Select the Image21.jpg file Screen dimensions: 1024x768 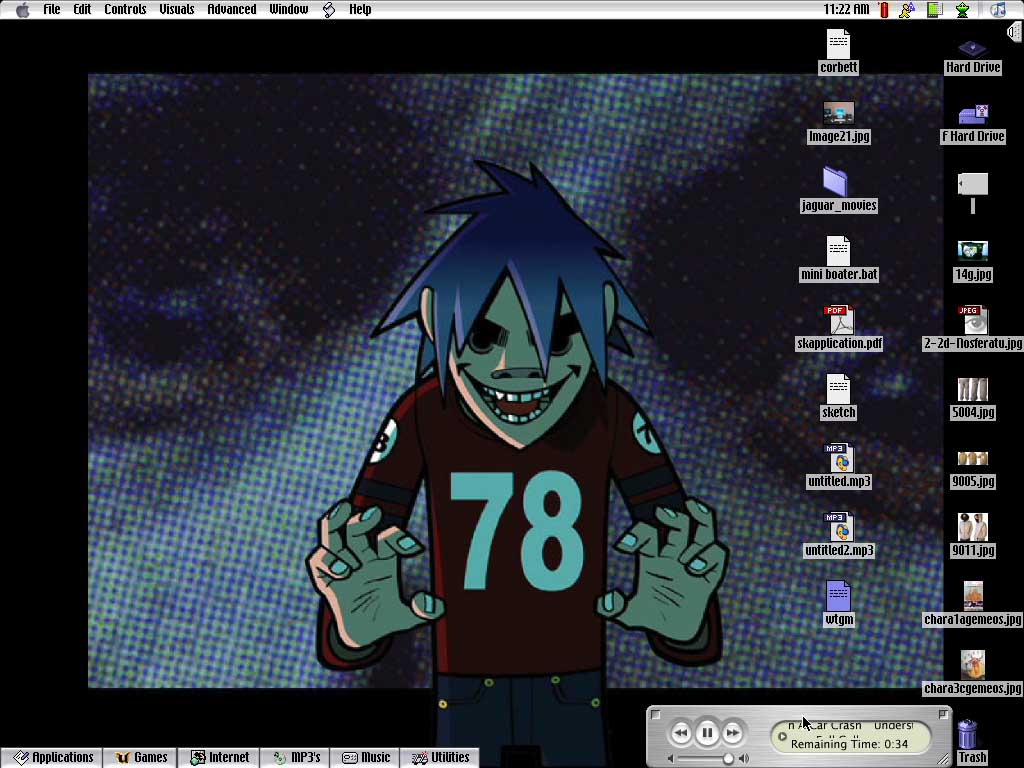tap(839, 113)
